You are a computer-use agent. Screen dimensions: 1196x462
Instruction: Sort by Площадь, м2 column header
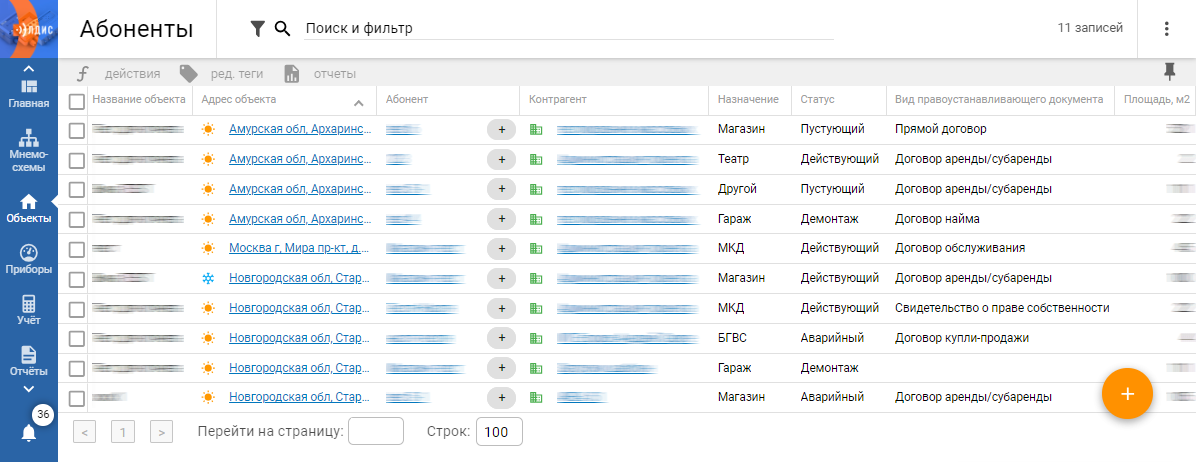coord(1157,100)
